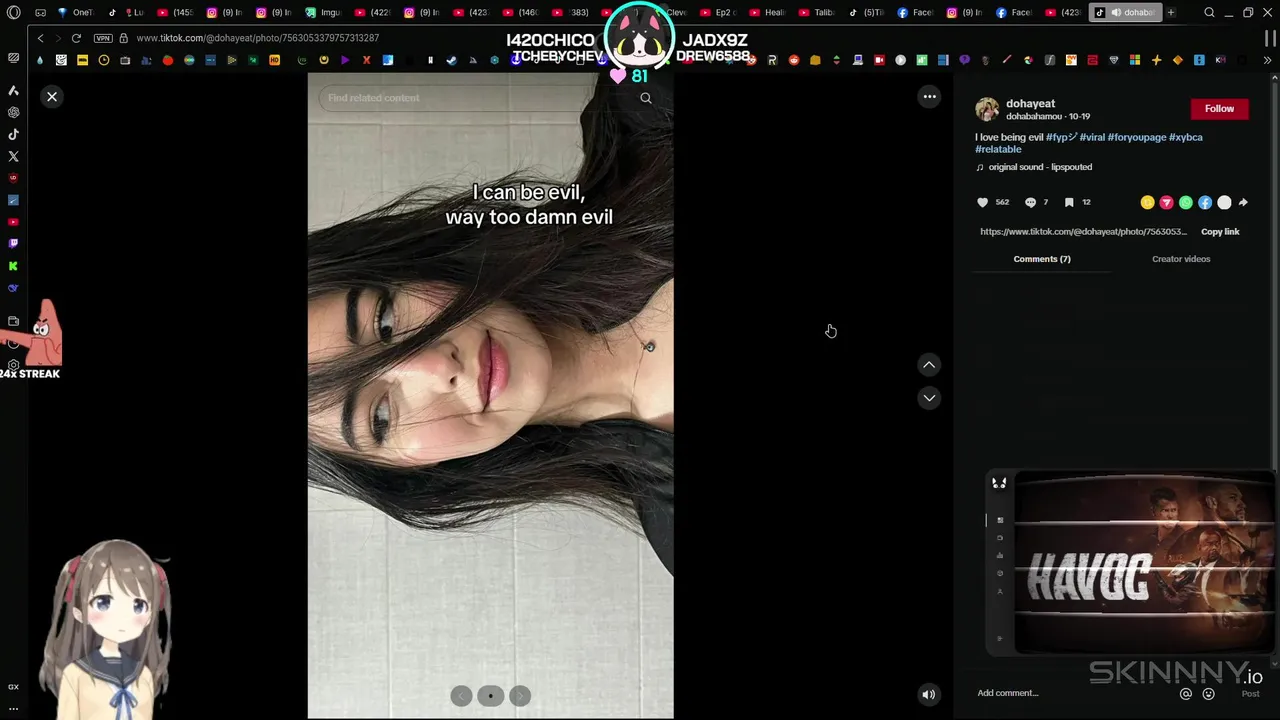Reload the page
The image size is (1280, 720).
tap(76, 38)
